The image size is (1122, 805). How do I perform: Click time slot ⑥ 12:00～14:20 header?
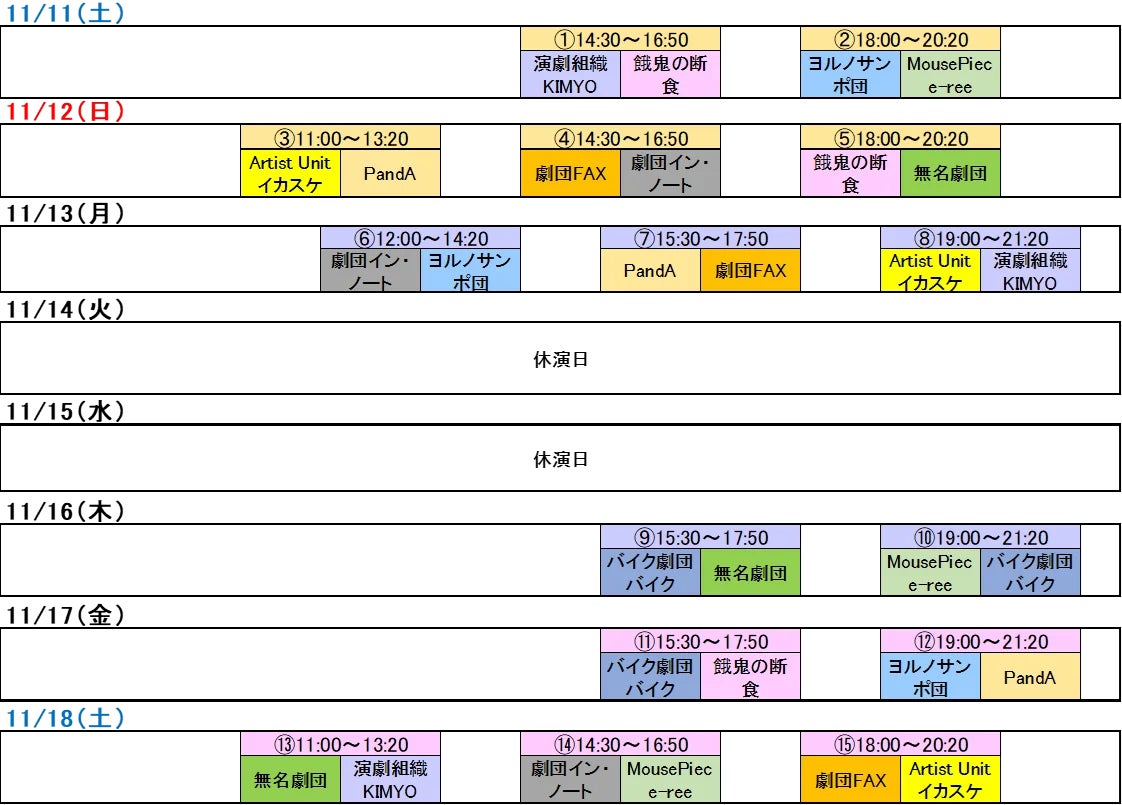[420, 239]
